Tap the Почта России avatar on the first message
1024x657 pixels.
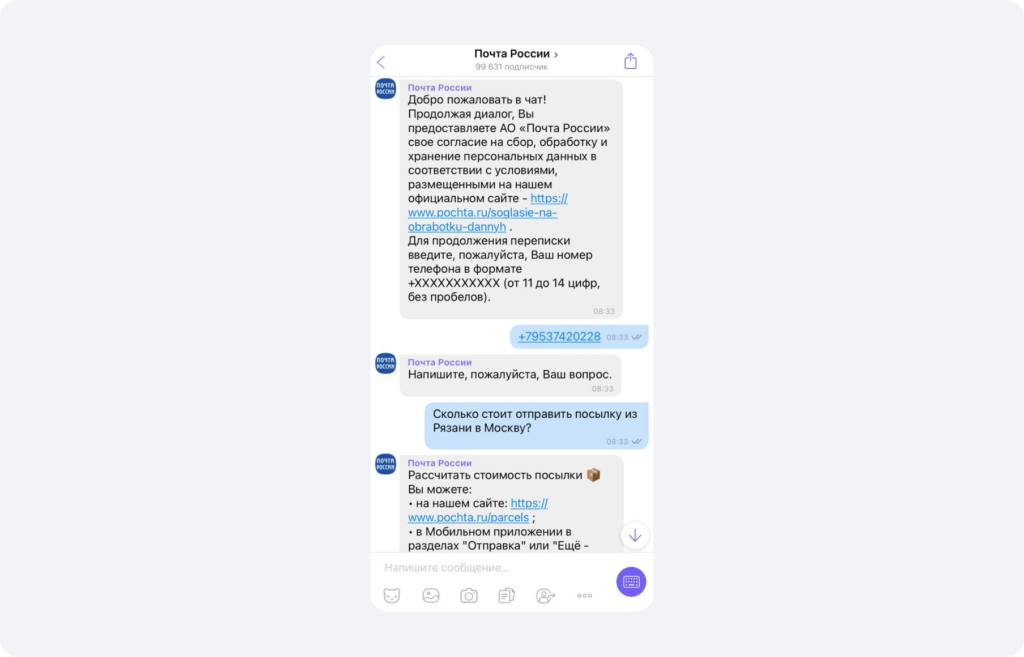click(x=385, y=89)
